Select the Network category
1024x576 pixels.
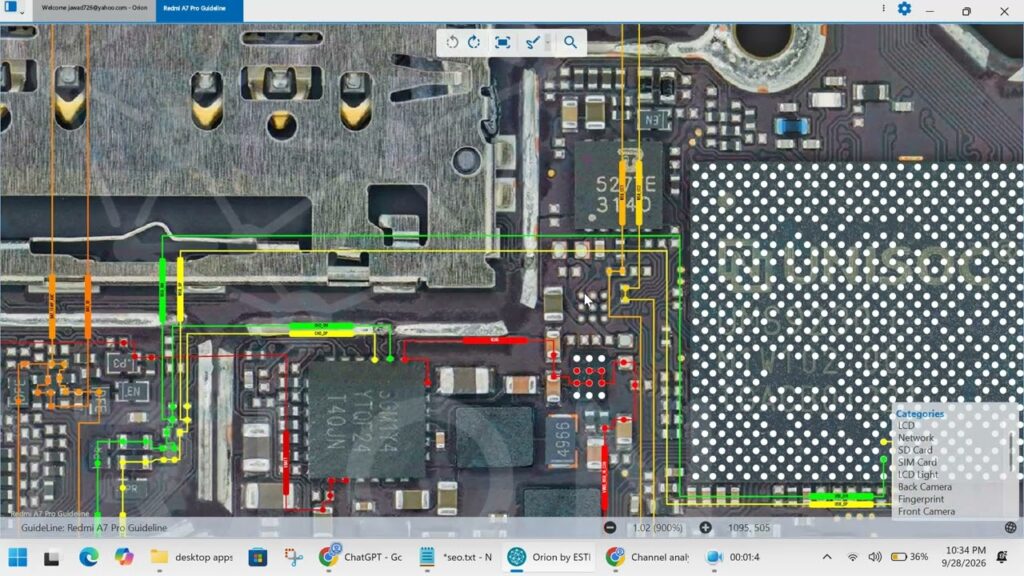(916, 438)
